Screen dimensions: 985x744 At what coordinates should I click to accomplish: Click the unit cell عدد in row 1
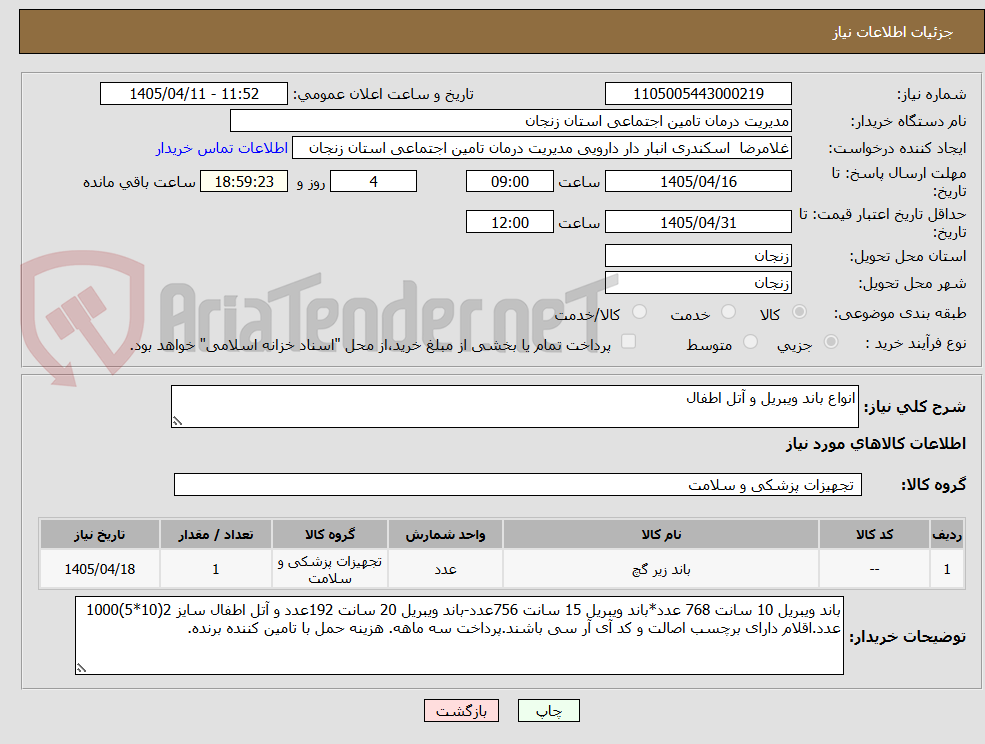coord(445,569)
